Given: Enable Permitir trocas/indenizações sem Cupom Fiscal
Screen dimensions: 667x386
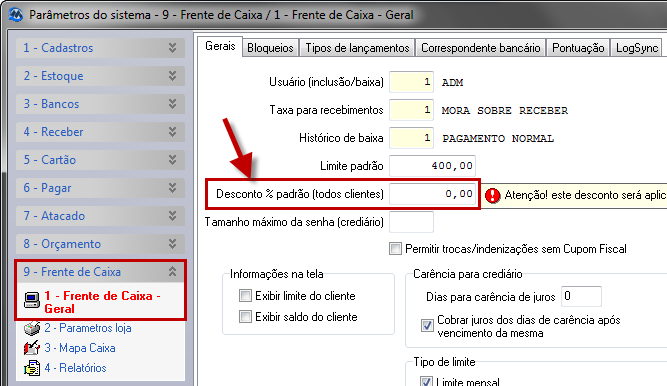Looking at the screenshot, I should [x=395, y=249].
